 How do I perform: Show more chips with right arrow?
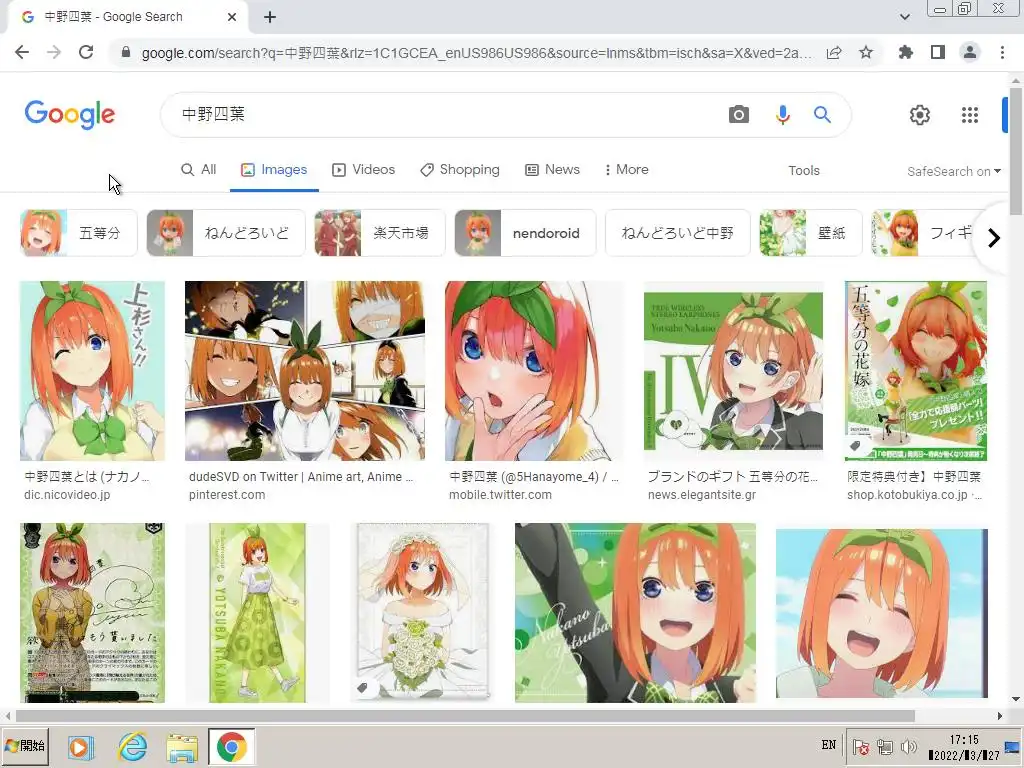tap(994, 238)
